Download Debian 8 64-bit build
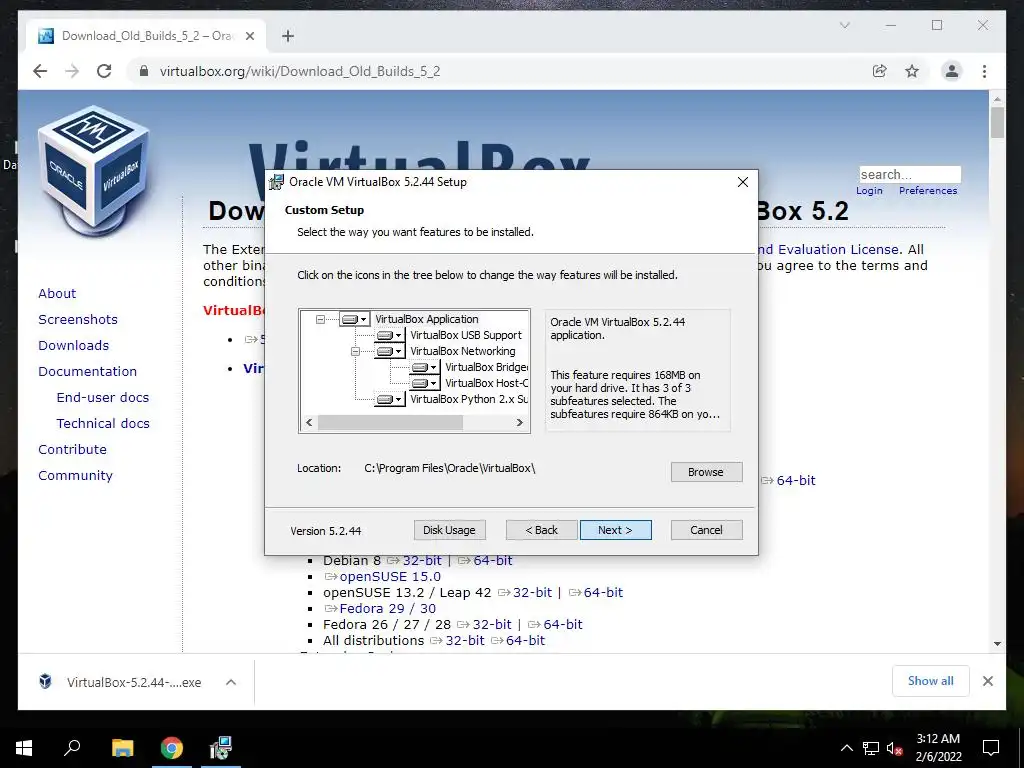 click(x=492, y=560)
